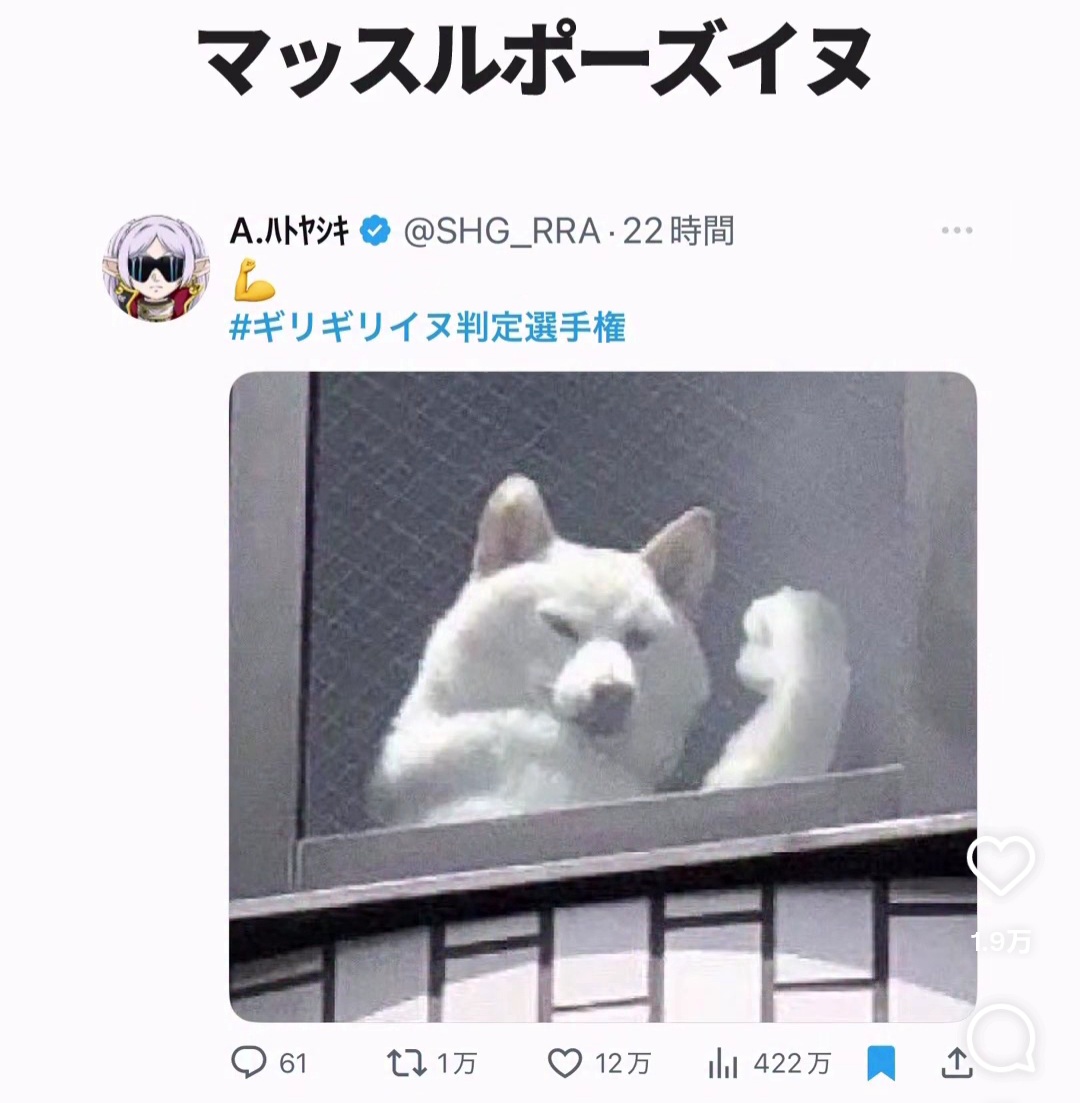
Task: Open the white overlay comment bubble
Action: coord(1001,1038)
